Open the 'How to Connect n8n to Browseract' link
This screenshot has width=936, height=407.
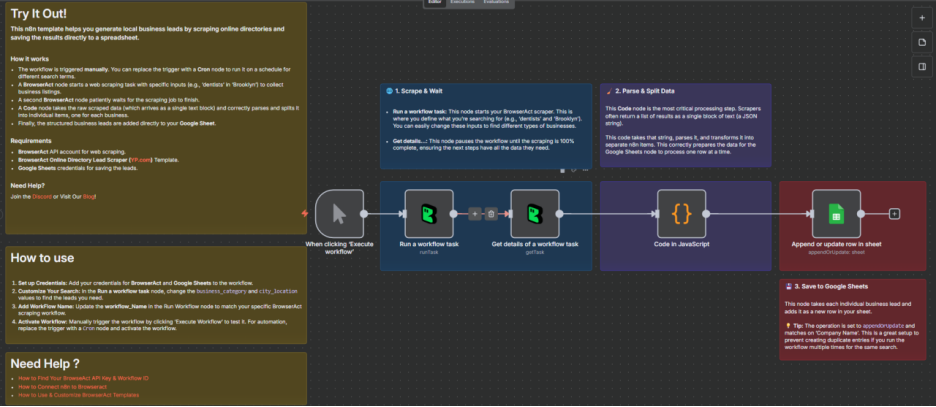click(x=61, y=387)
